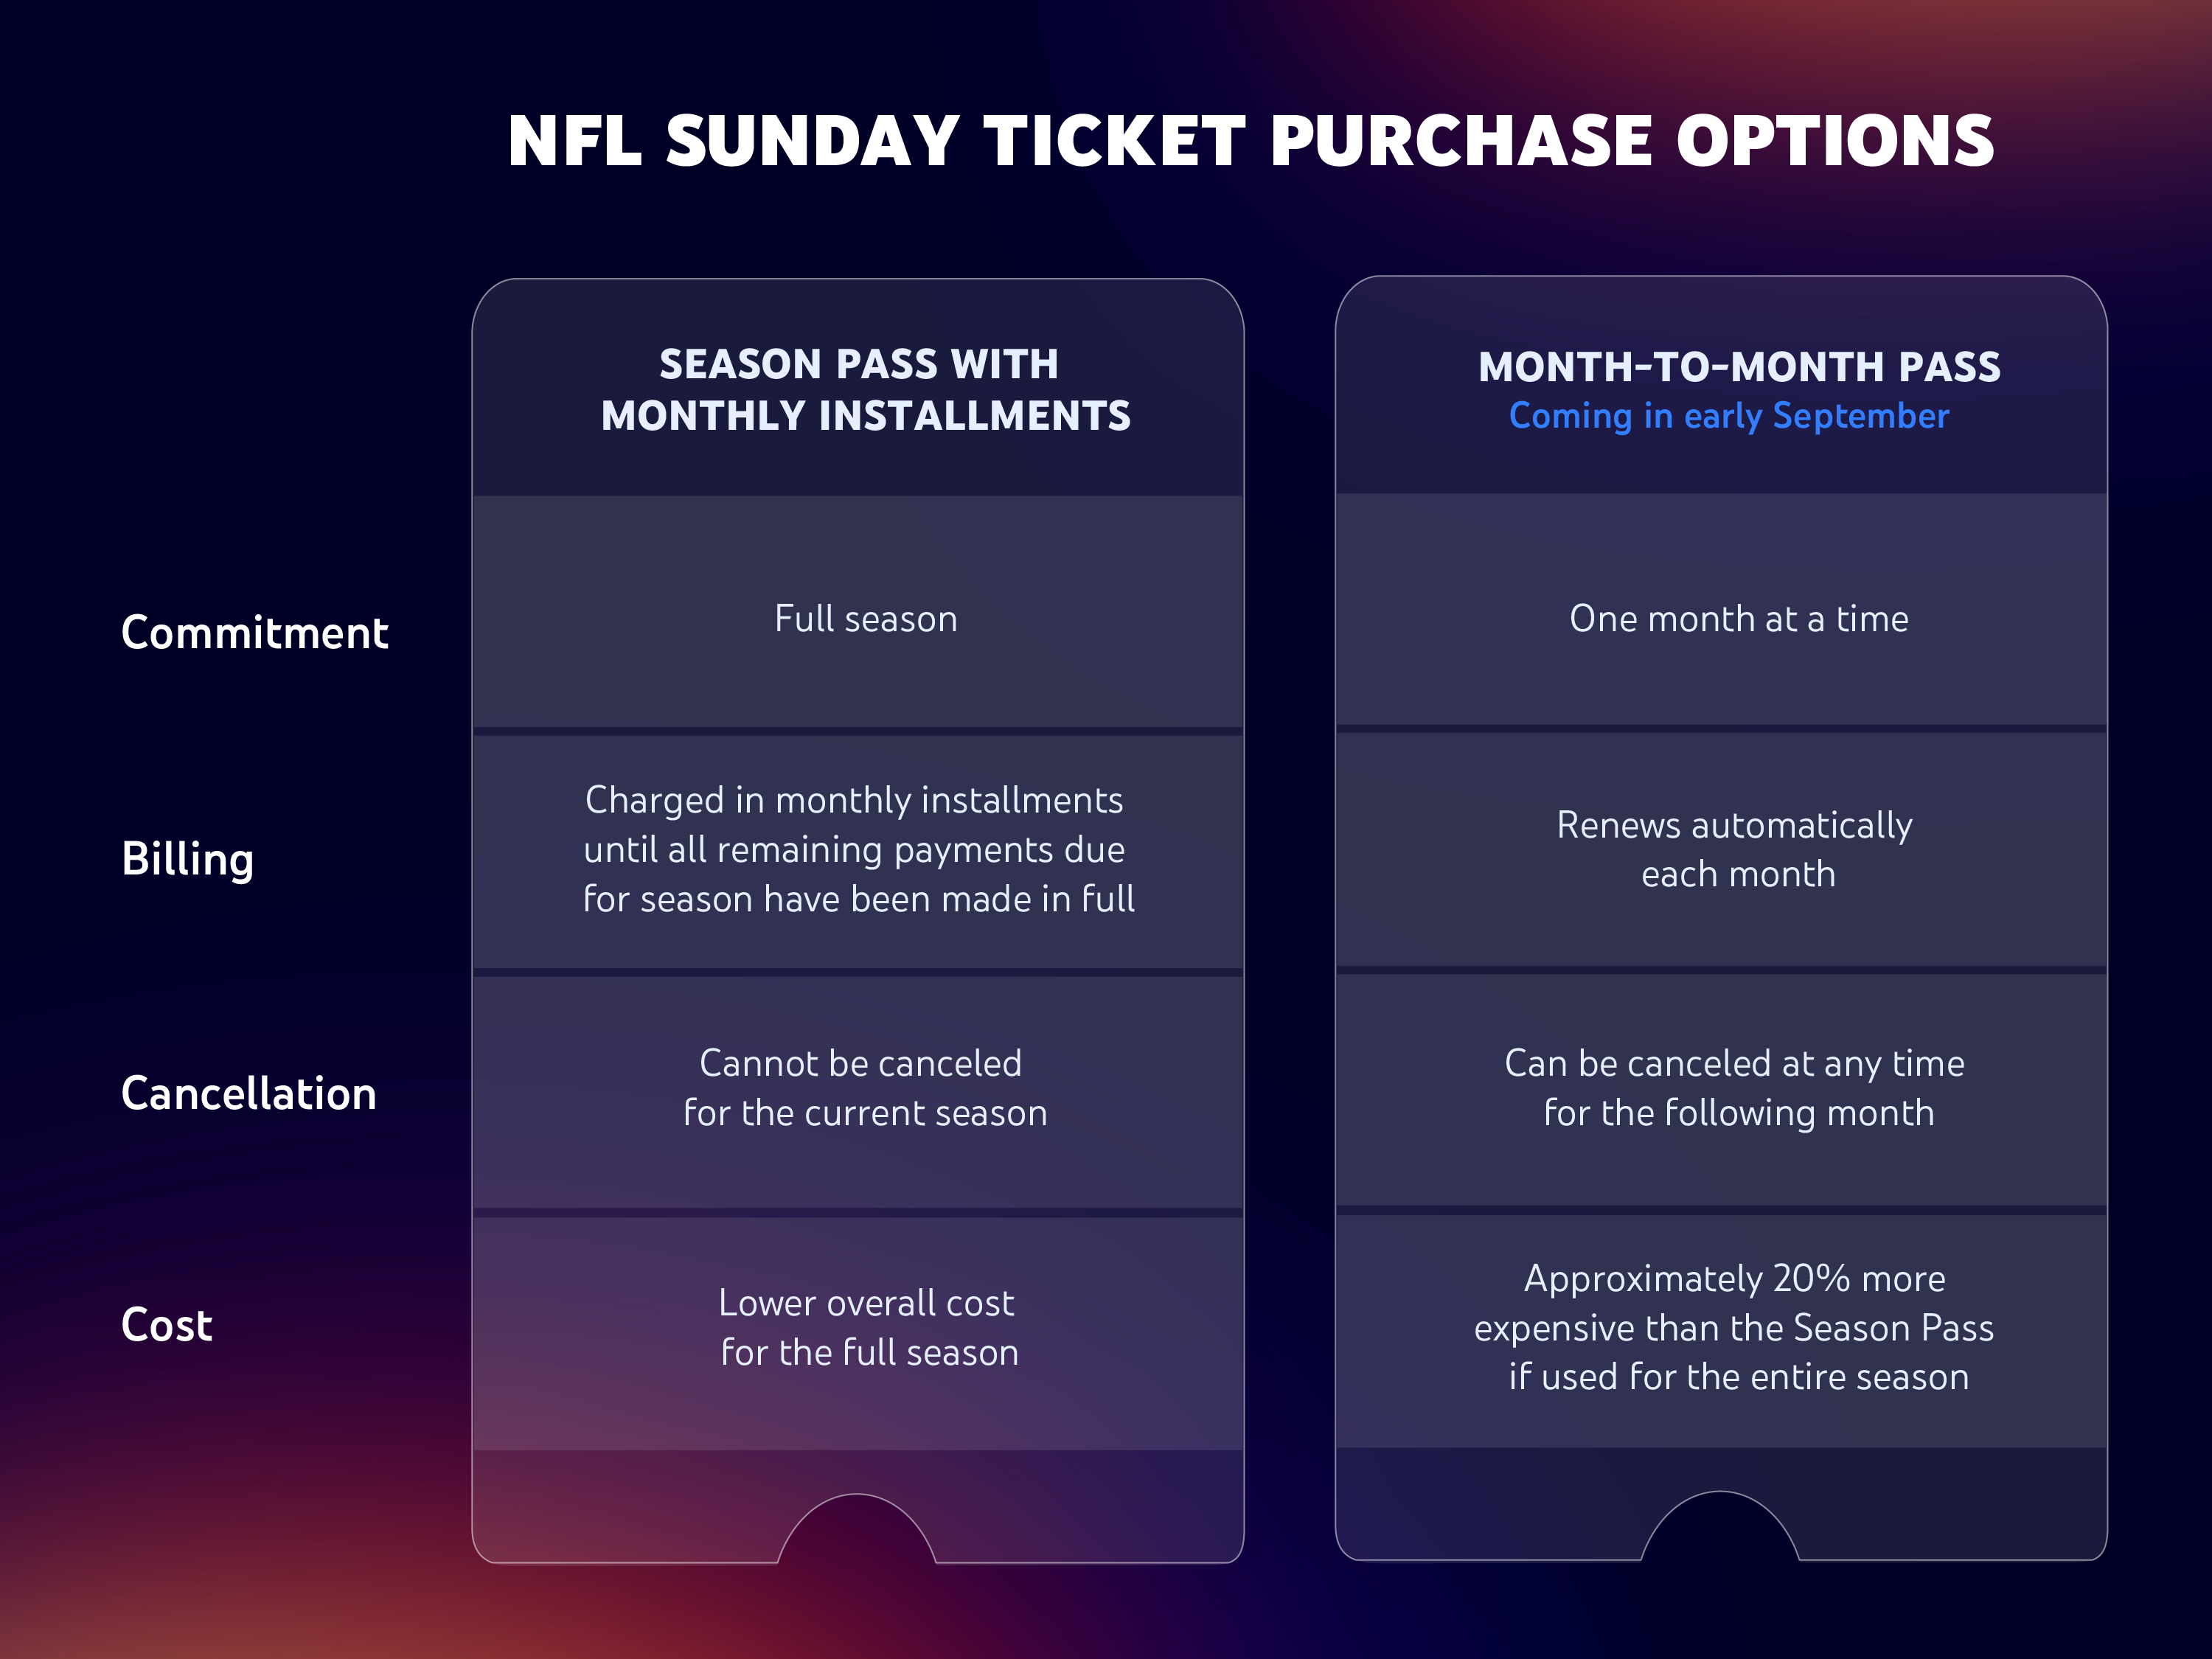Click the Cost row label
This screenshot has height=1659, width=2212.
click(x=166, y=1325)
